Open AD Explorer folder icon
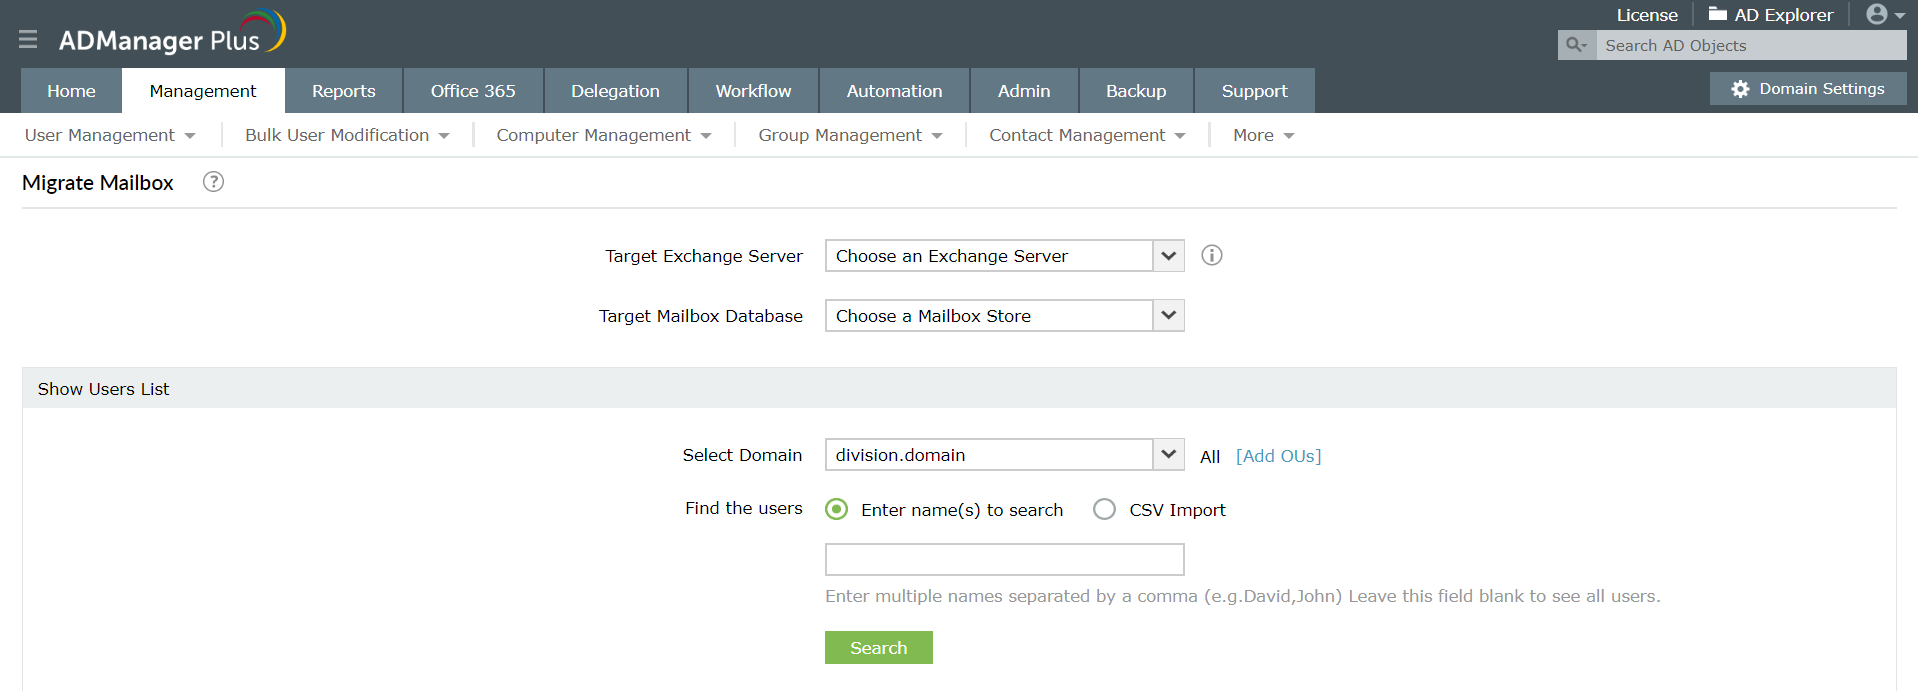 pyautogui.click(x=1718, y=14)
